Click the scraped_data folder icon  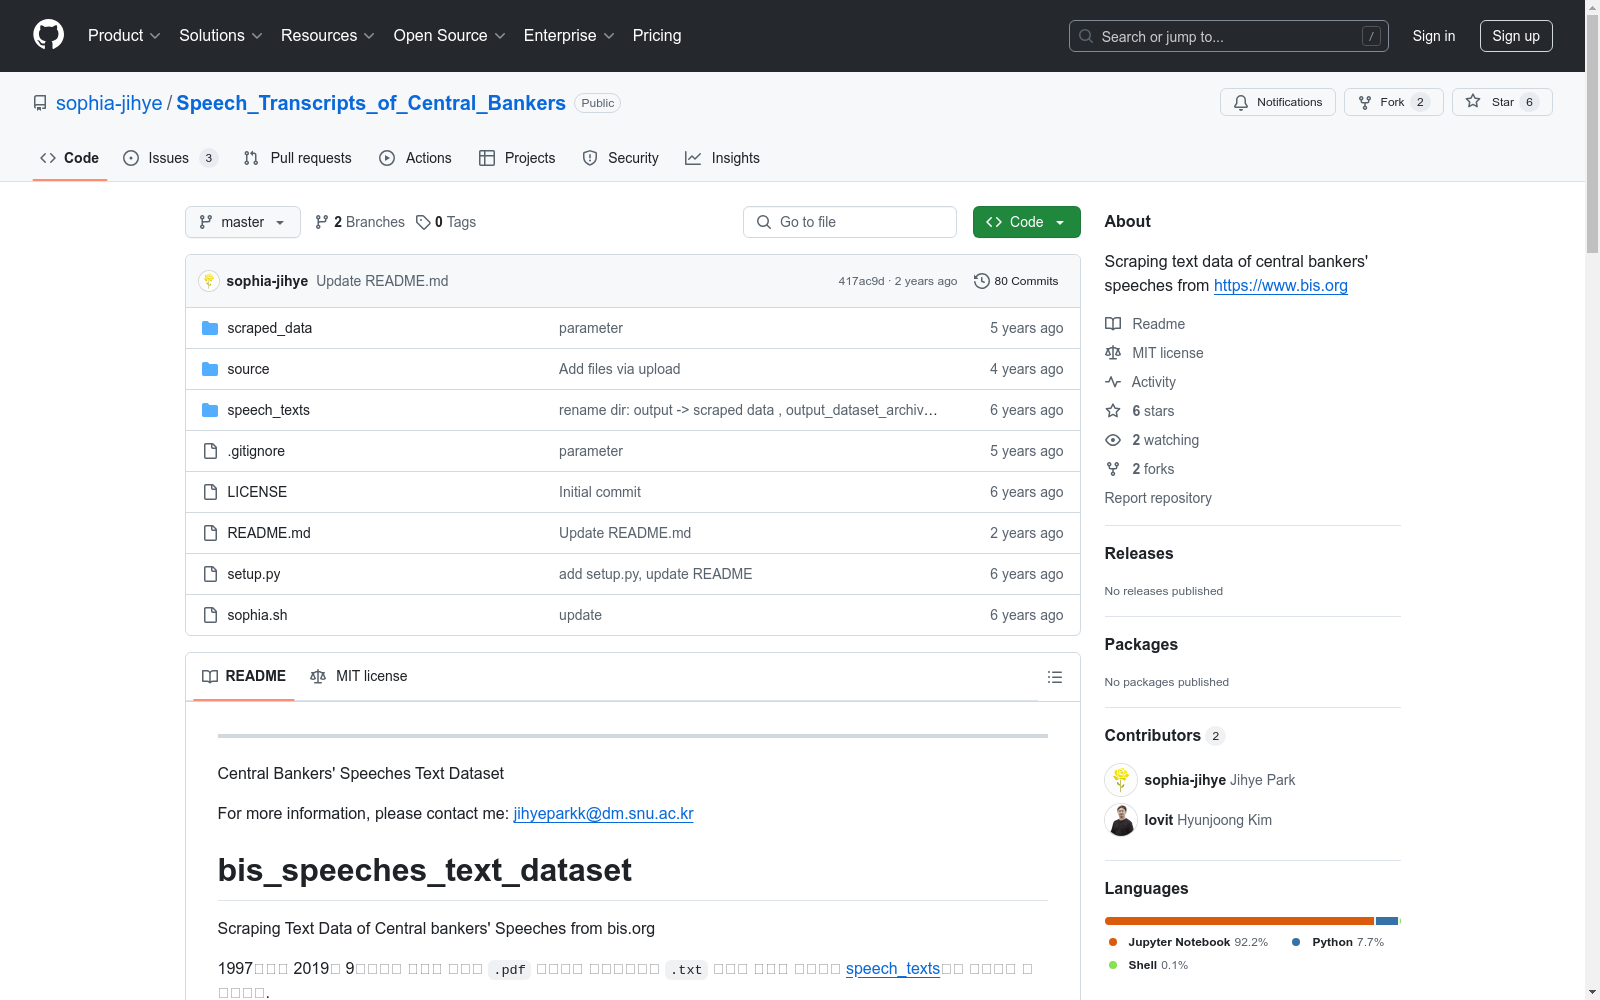(x=210, y=328)
